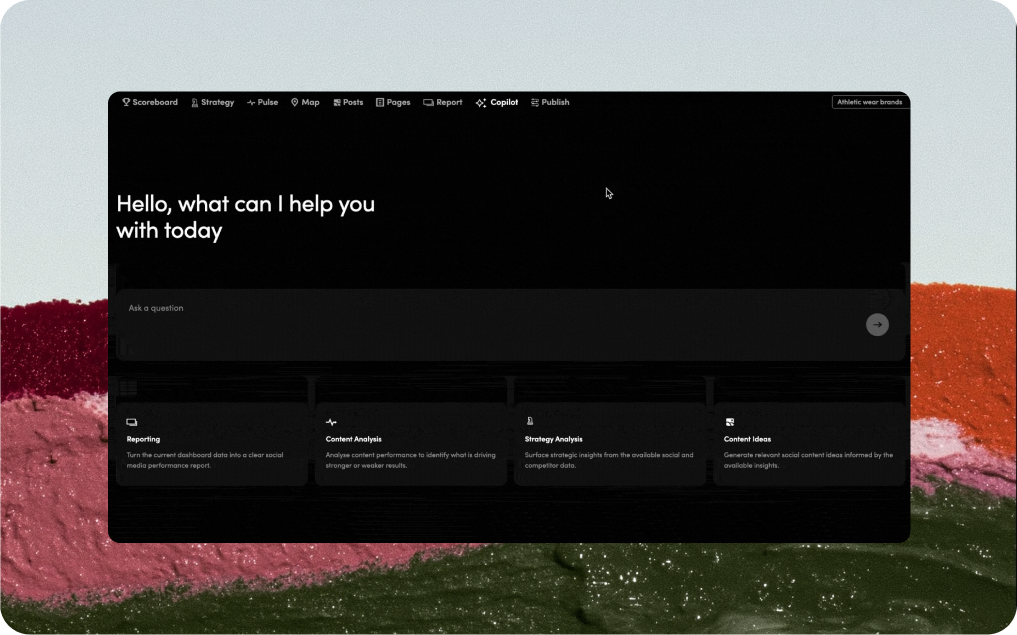Switch to the Report tab
This screenshot has width=1017, height=635.
tap(443, 102)
